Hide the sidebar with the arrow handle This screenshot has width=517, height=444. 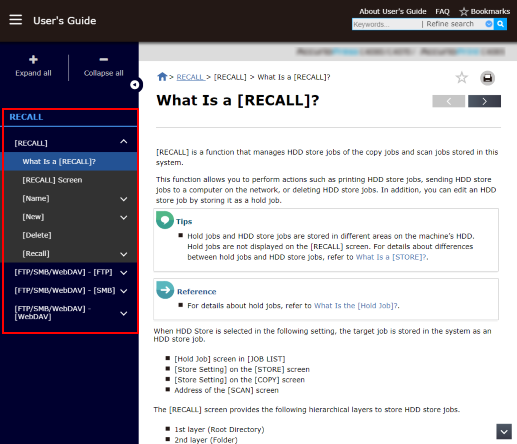click(x=135, y=85)
